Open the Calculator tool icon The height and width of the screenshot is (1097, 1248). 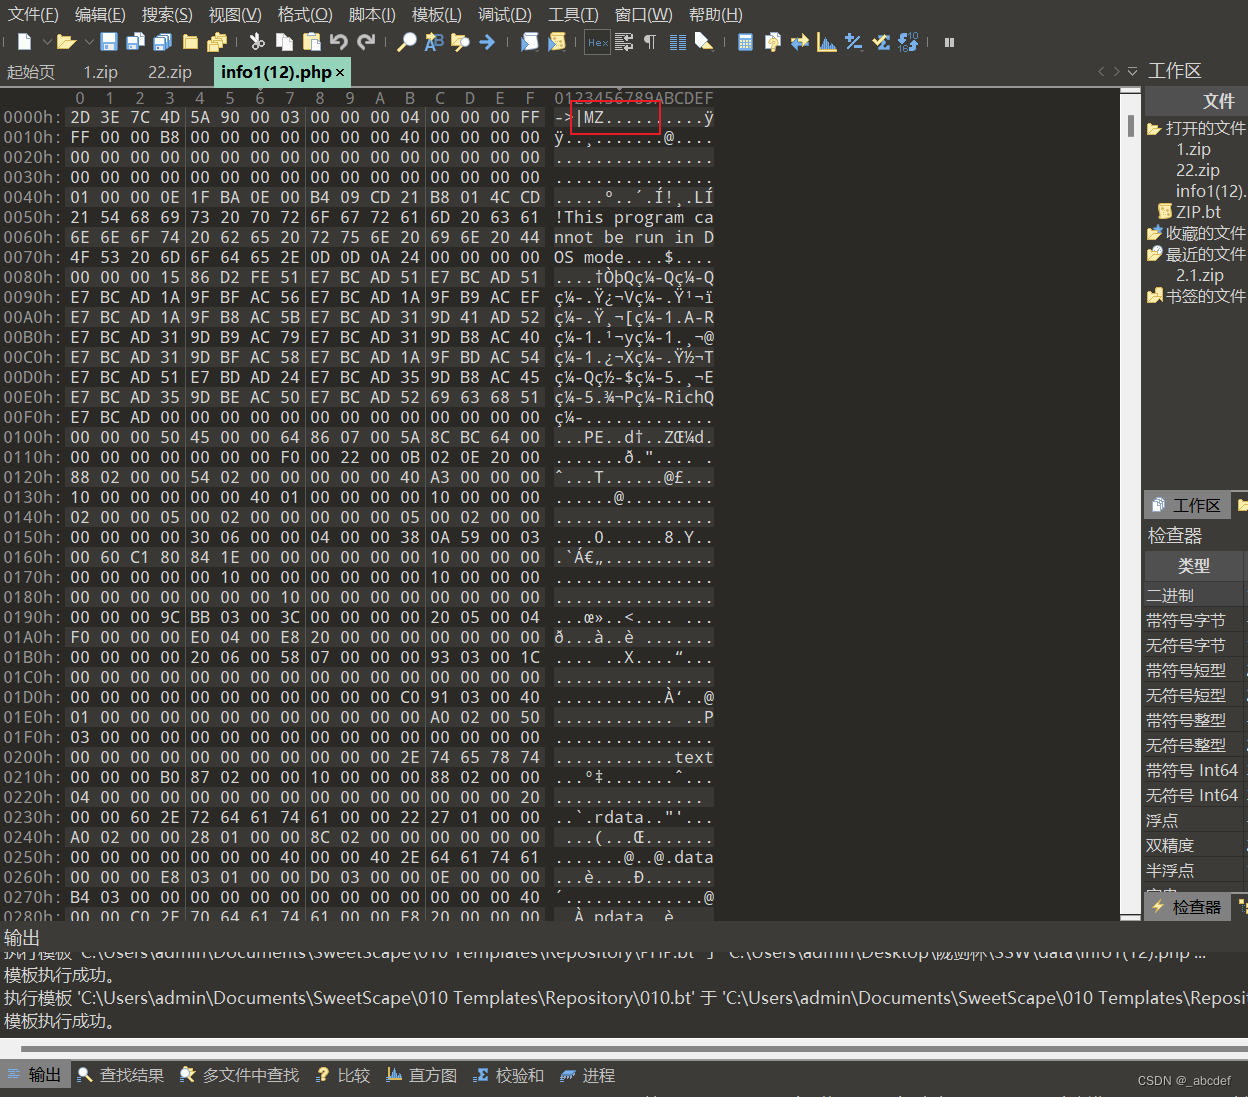tap(745, 42)
